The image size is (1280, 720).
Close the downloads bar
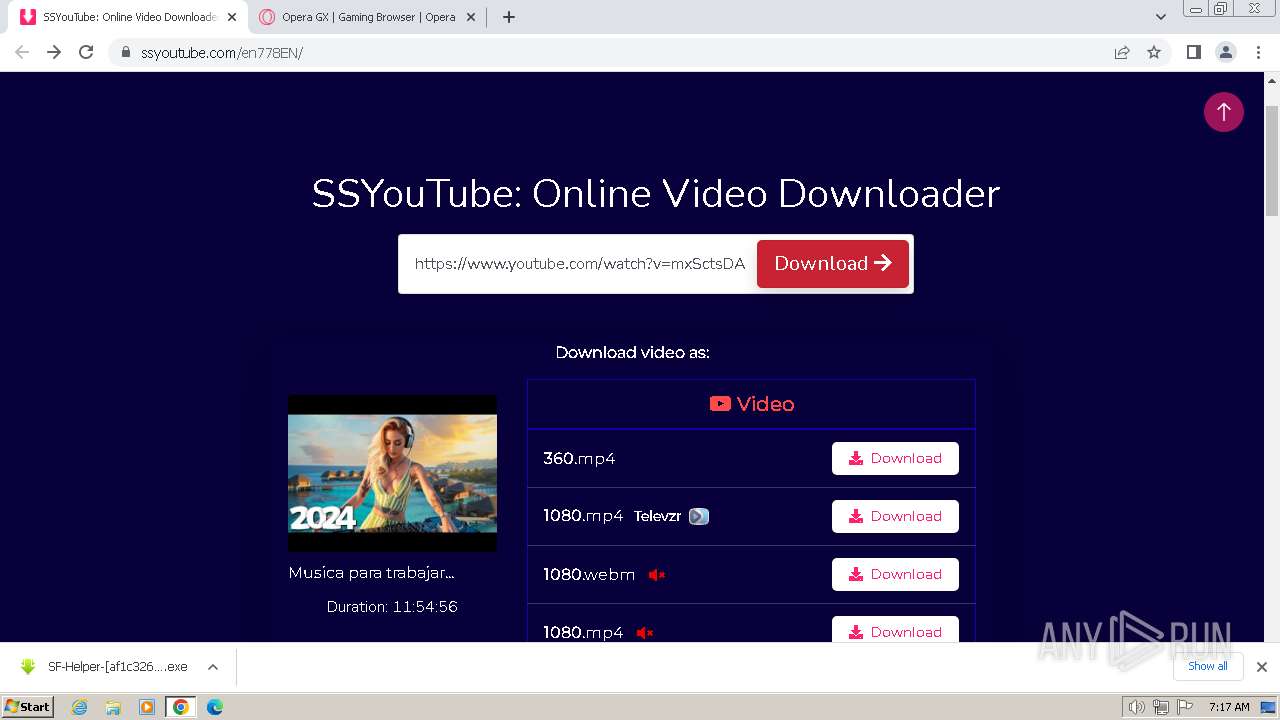[1262, 667]
